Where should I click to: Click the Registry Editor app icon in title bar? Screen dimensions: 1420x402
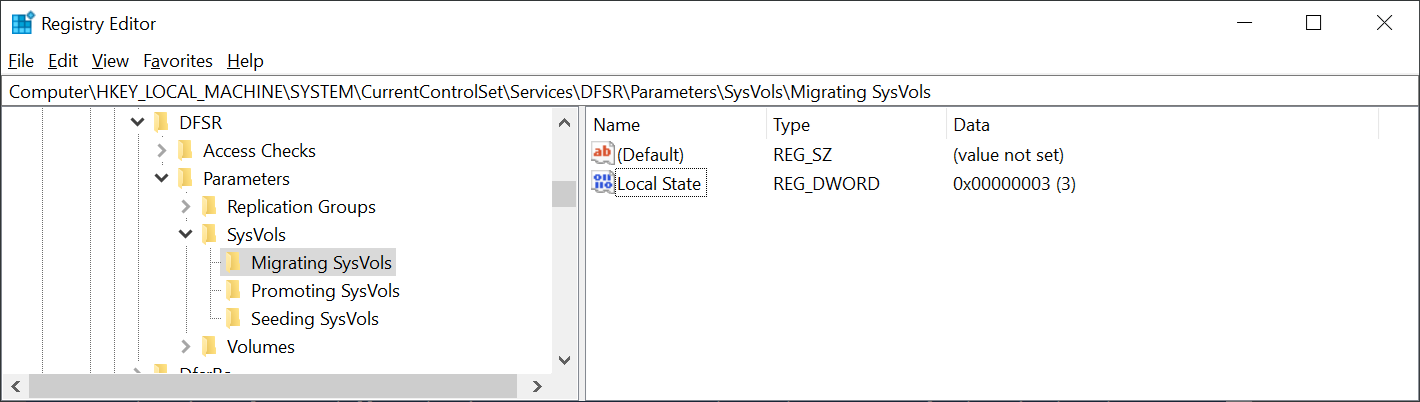23,23
